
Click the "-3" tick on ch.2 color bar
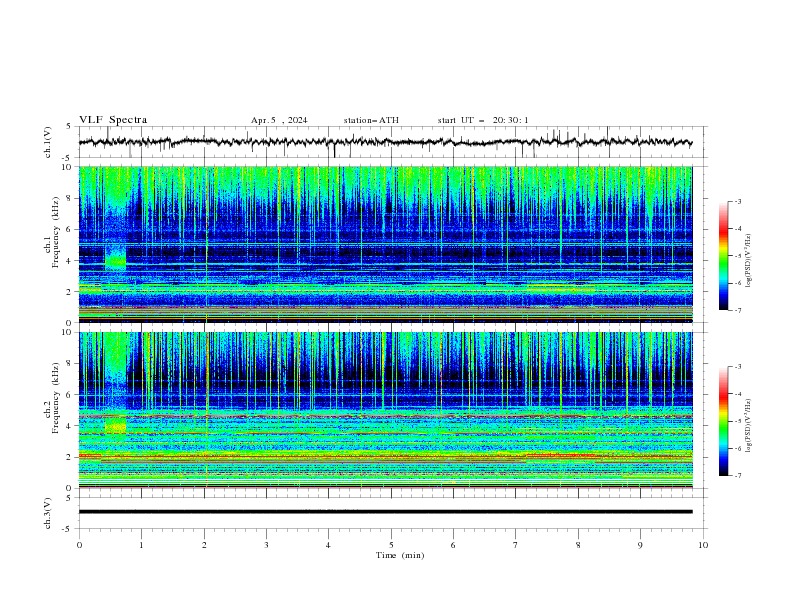point(737,367)
